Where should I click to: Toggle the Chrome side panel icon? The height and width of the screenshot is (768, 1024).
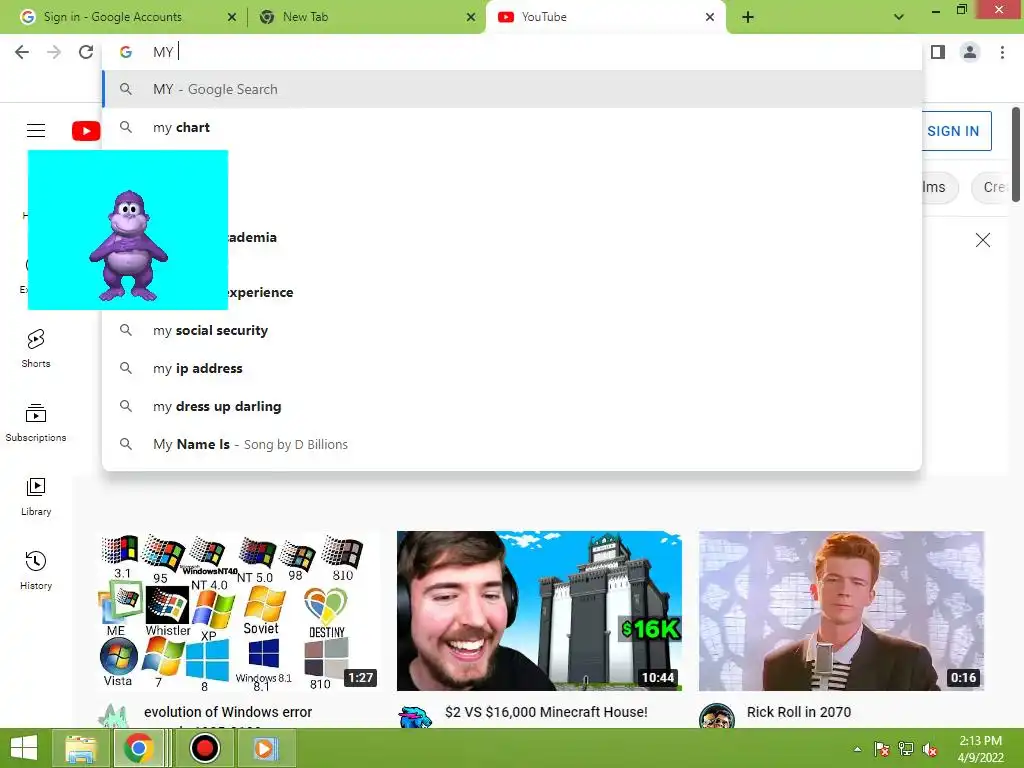(938, 52)
